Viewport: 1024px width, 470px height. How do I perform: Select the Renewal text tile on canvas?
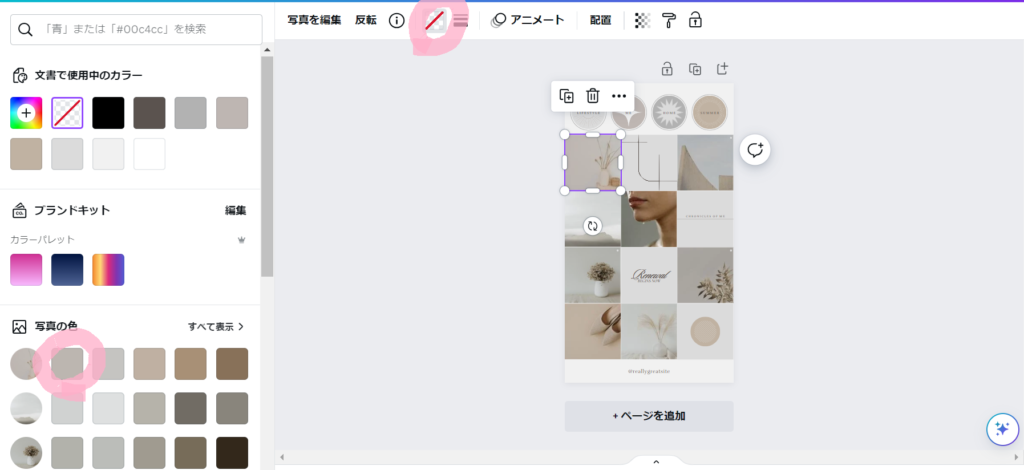(x=648, y=275)
